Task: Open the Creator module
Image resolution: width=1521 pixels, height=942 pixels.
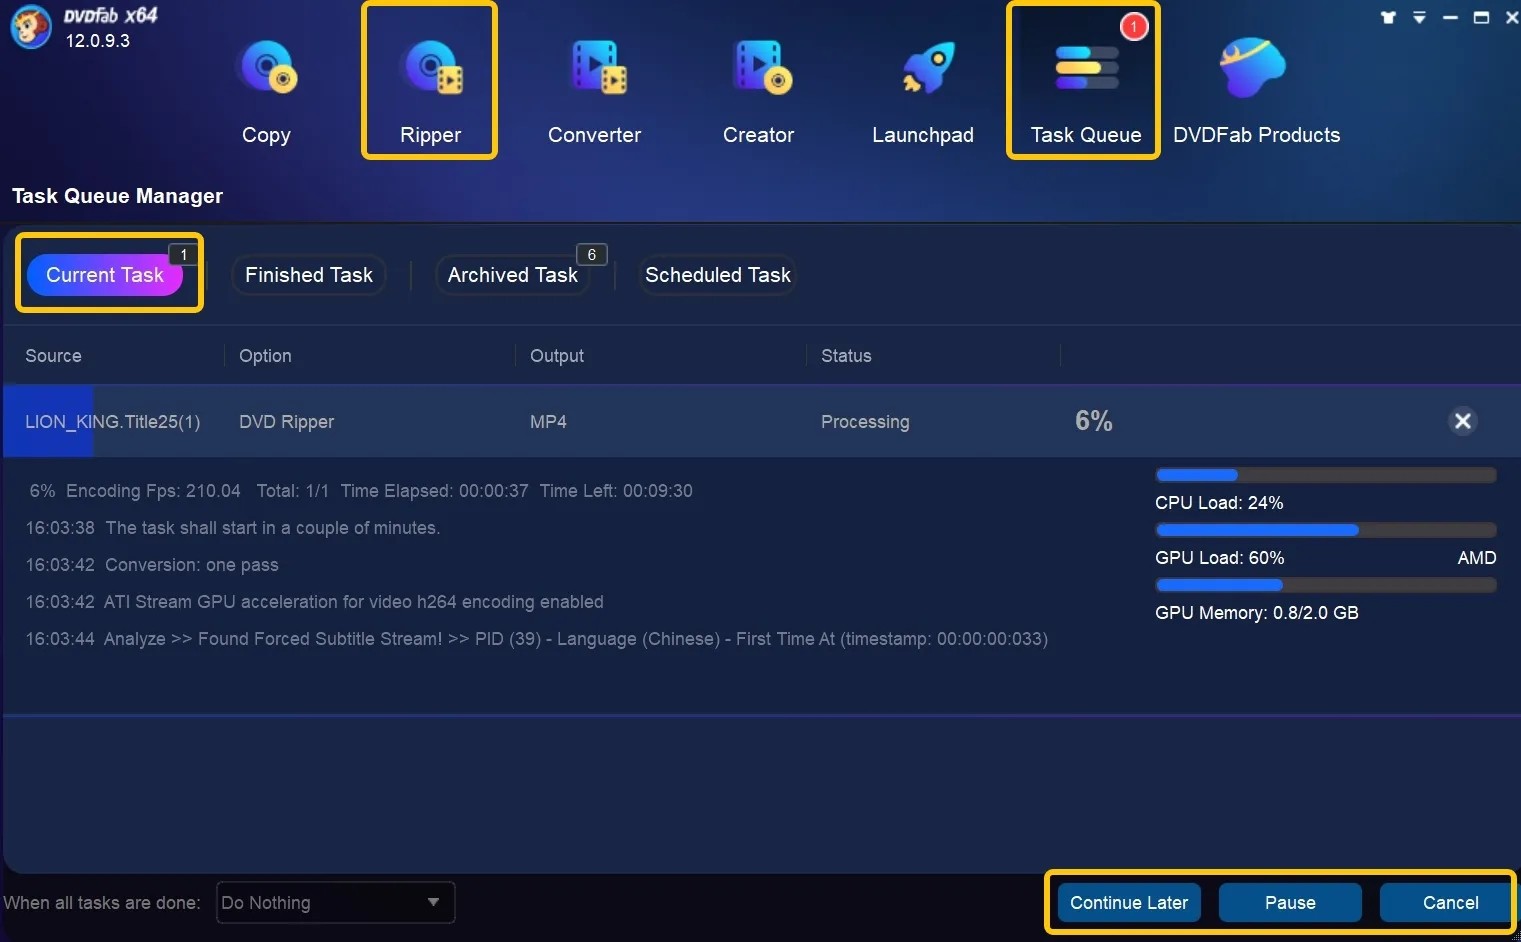Action: pos(758,92)
